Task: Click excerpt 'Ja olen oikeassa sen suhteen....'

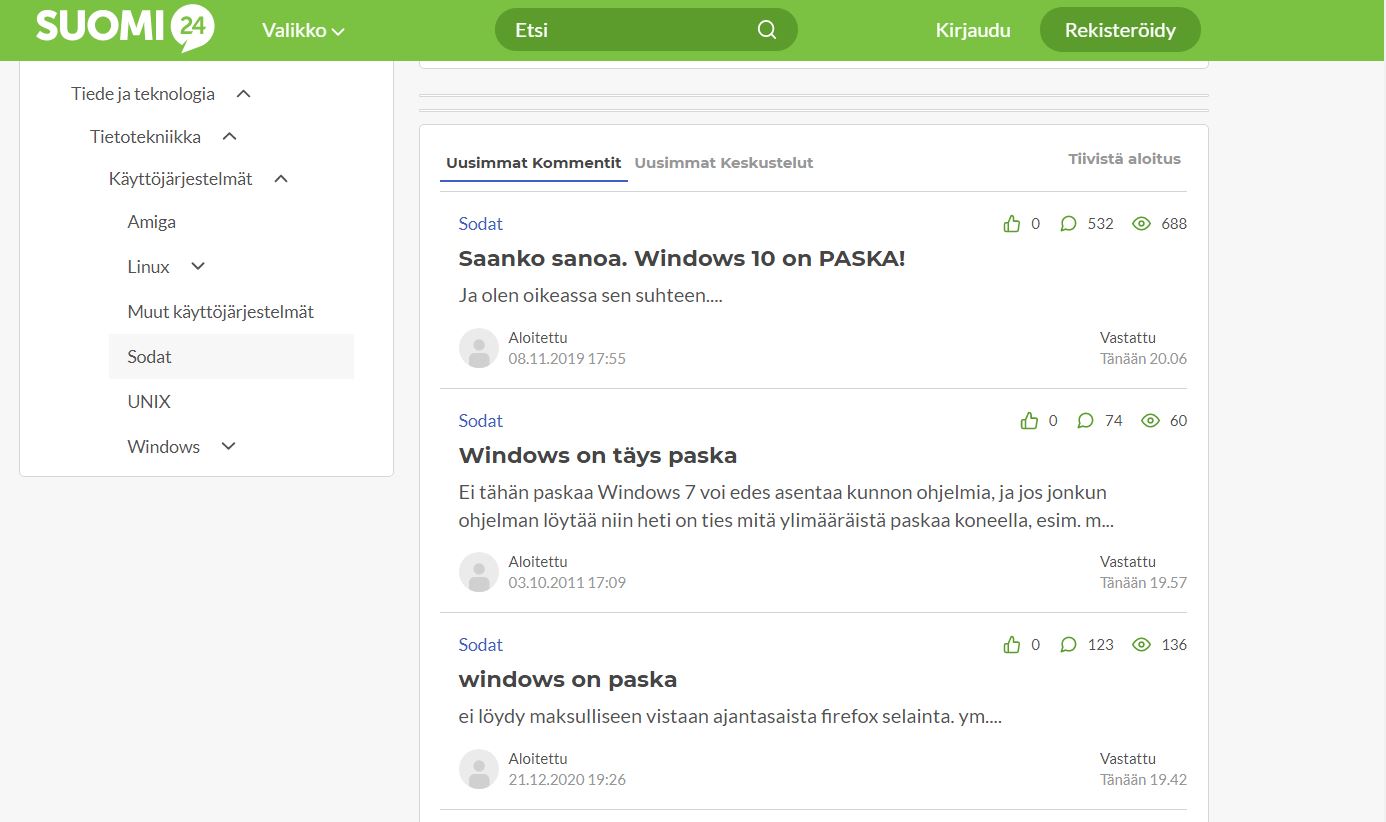Action: click(590, 296)
